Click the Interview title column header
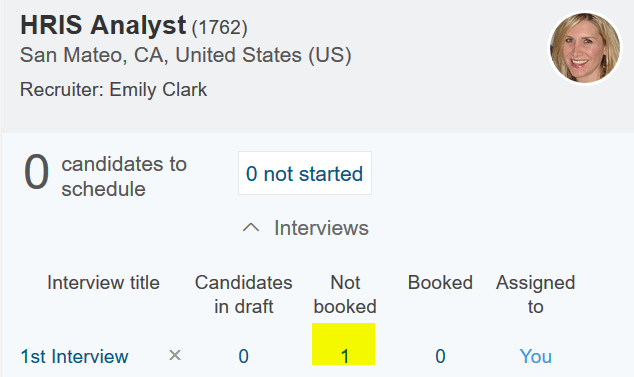Screen dimensions: 634x377 click(103, 282)
